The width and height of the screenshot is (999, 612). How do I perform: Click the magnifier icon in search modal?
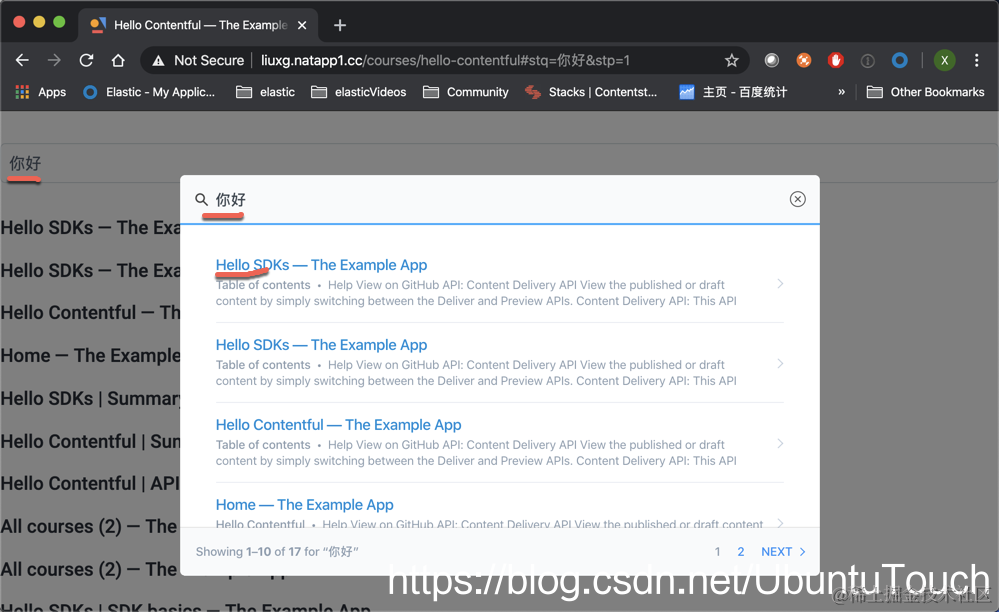tap(201, 199)
